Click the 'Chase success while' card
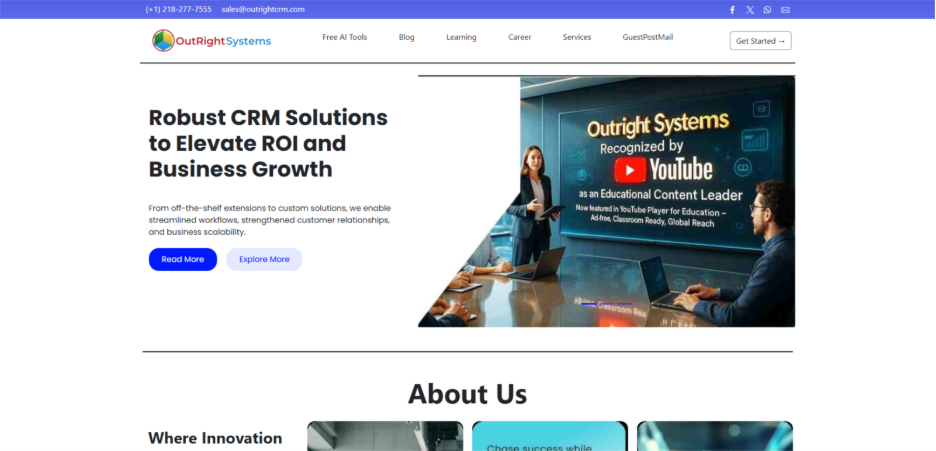This screenshot has width=936, height=451. coord(549,437)
